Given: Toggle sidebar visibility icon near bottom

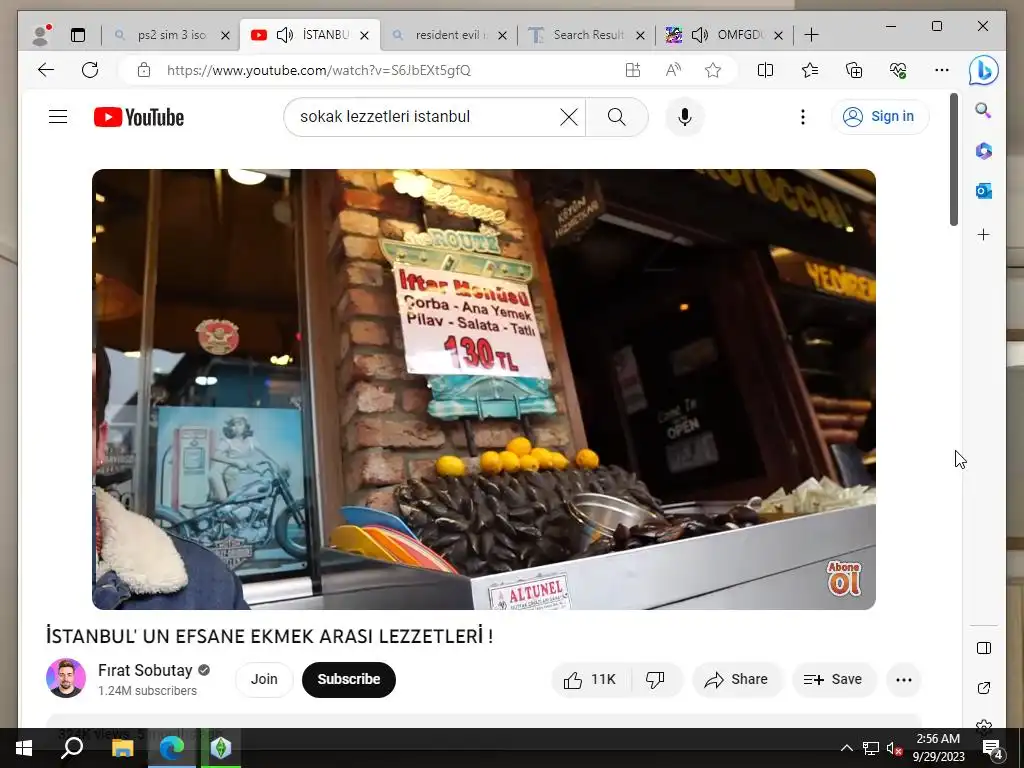Looking at the screenshot, I should [x=984, y=648].
